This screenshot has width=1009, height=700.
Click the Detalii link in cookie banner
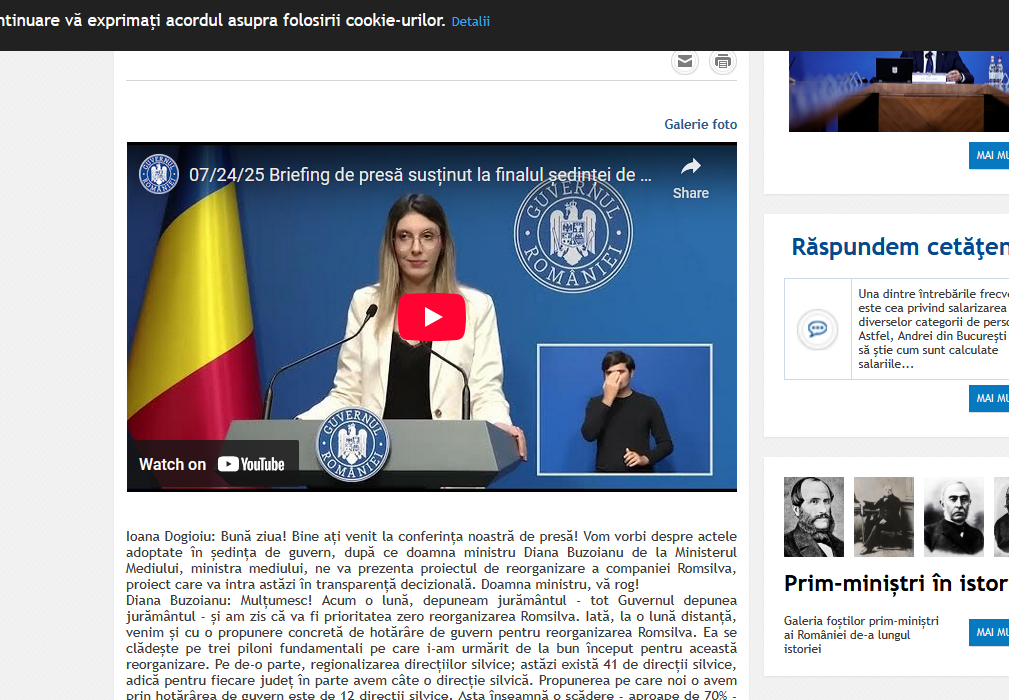pos(470,21)
